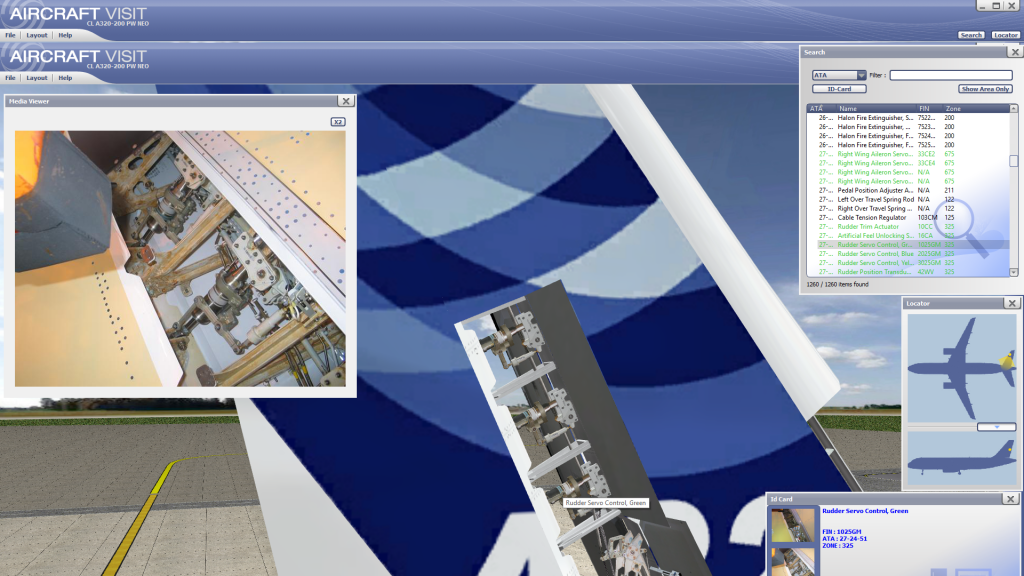Image resolution: width=1024 pixels, height=576 pixels.
Task: Click the side-view aircraft in the Locator
Action: pos(962,459)
